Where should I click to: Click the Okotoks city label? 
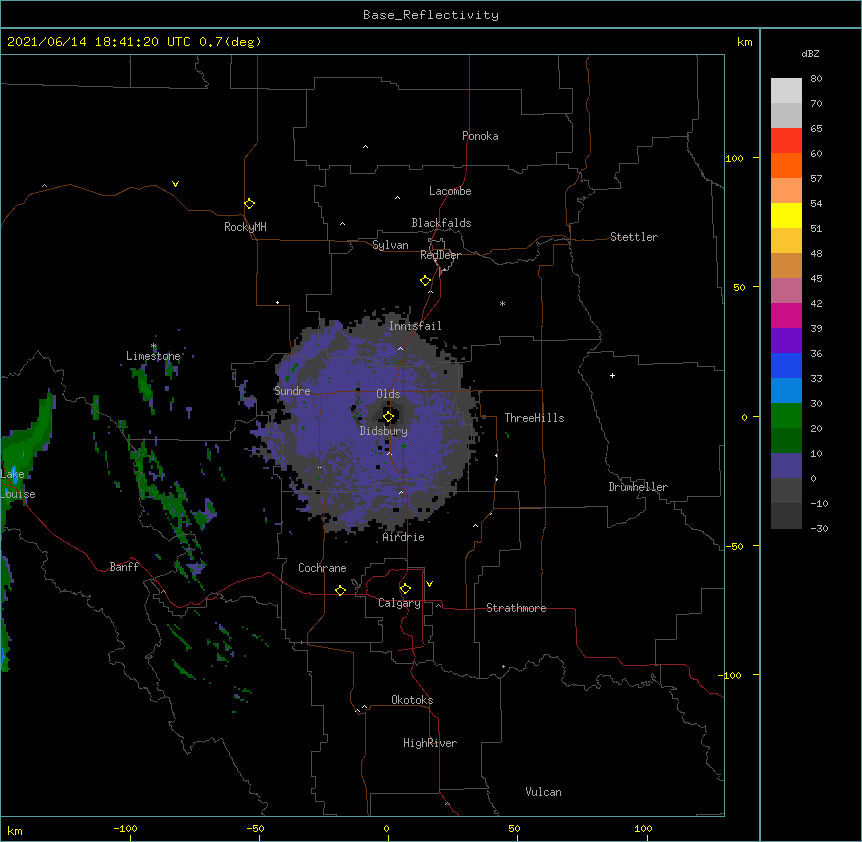tap(412, 700)
